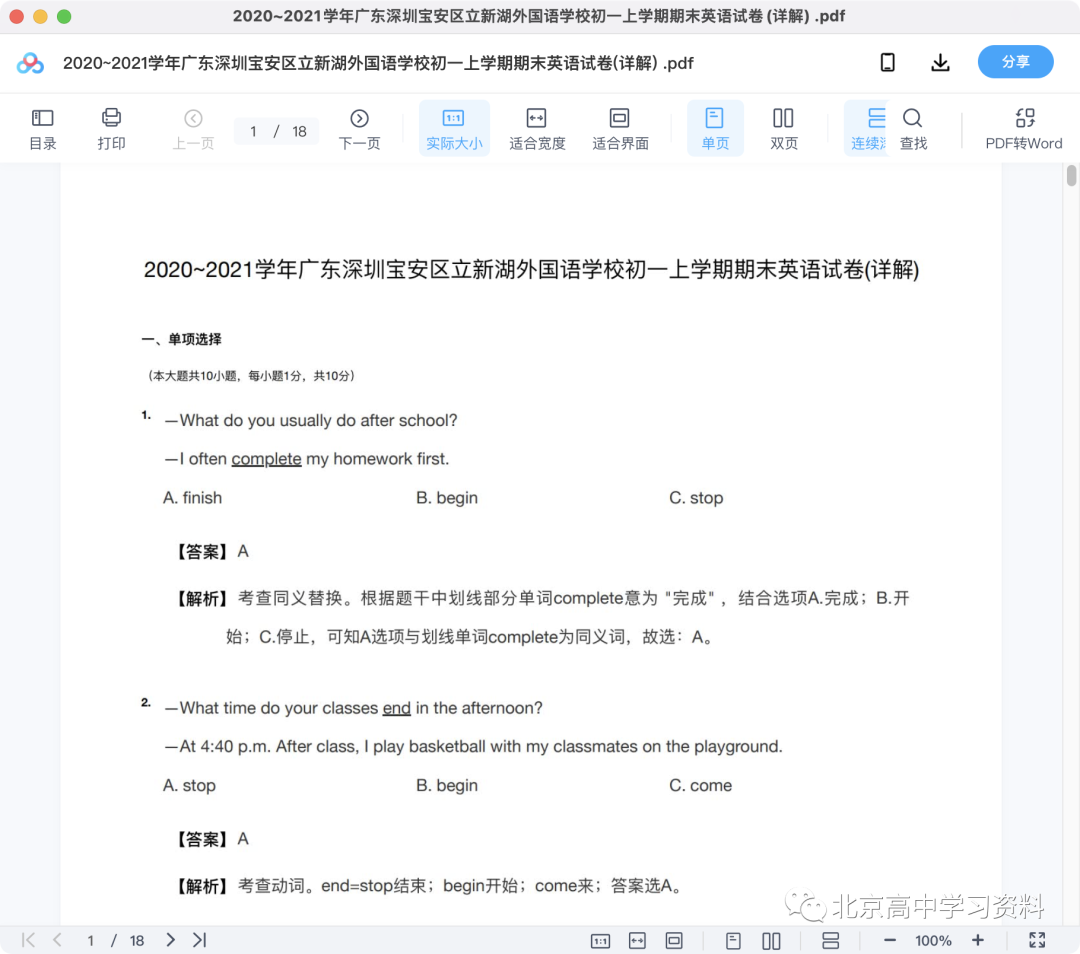Viewport: 1080px width, 954px height.
Task: Click option C. stop in question 1
Action: 696,497
